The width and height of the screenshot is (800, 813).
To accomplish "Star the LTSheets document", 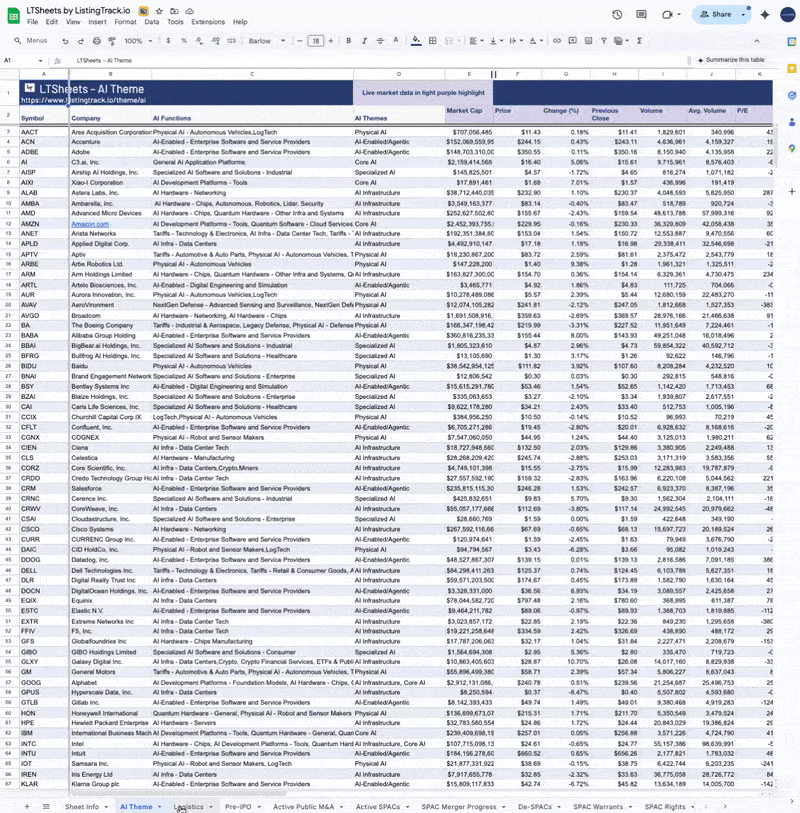I will [x=159, y=11].
